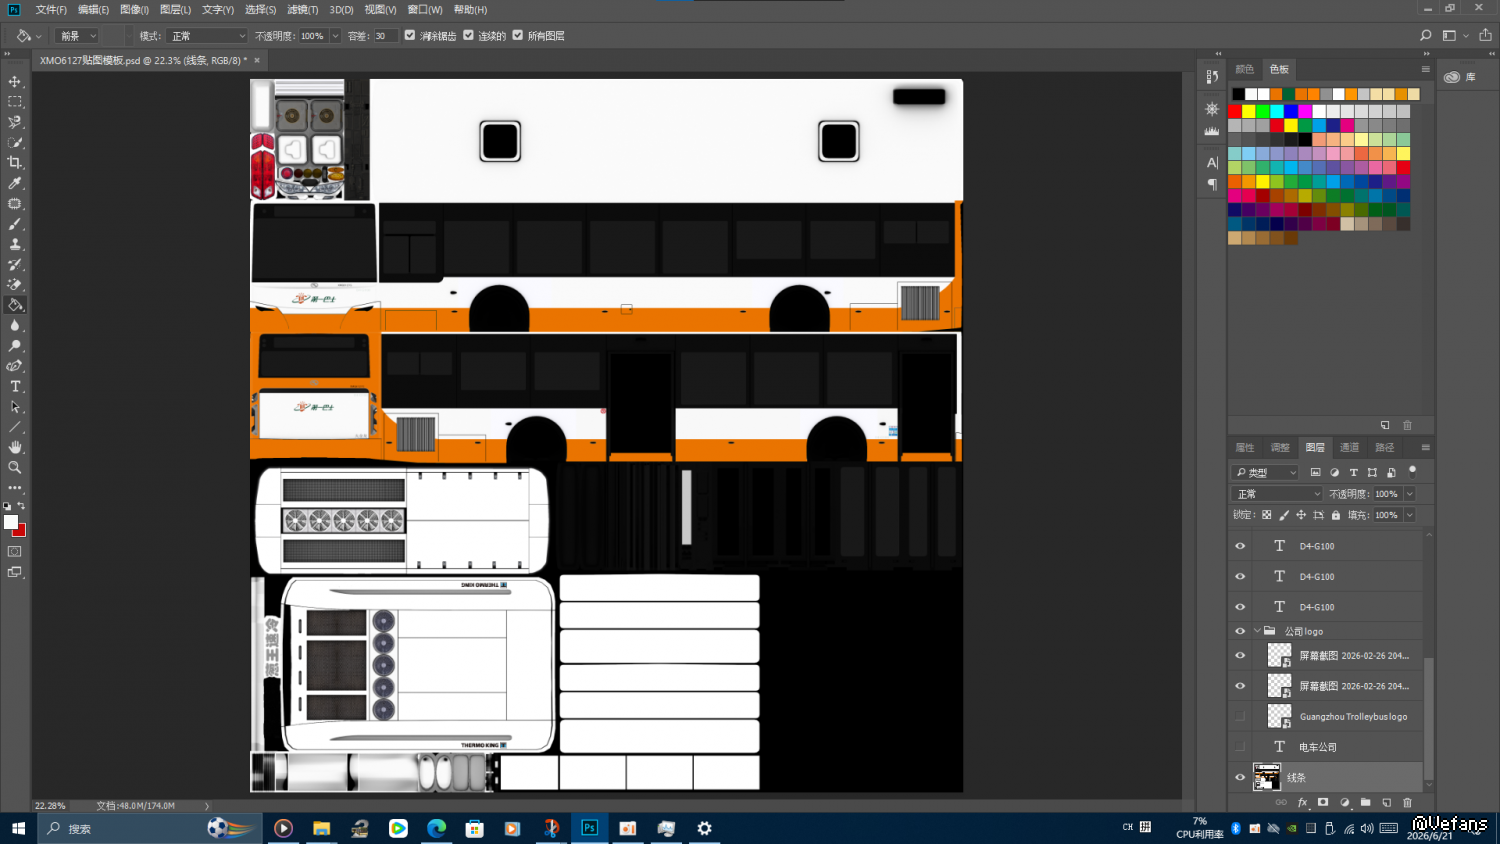Click the delete layer trash icon
Screen dimensions: 1500x844
point(1407,803)
